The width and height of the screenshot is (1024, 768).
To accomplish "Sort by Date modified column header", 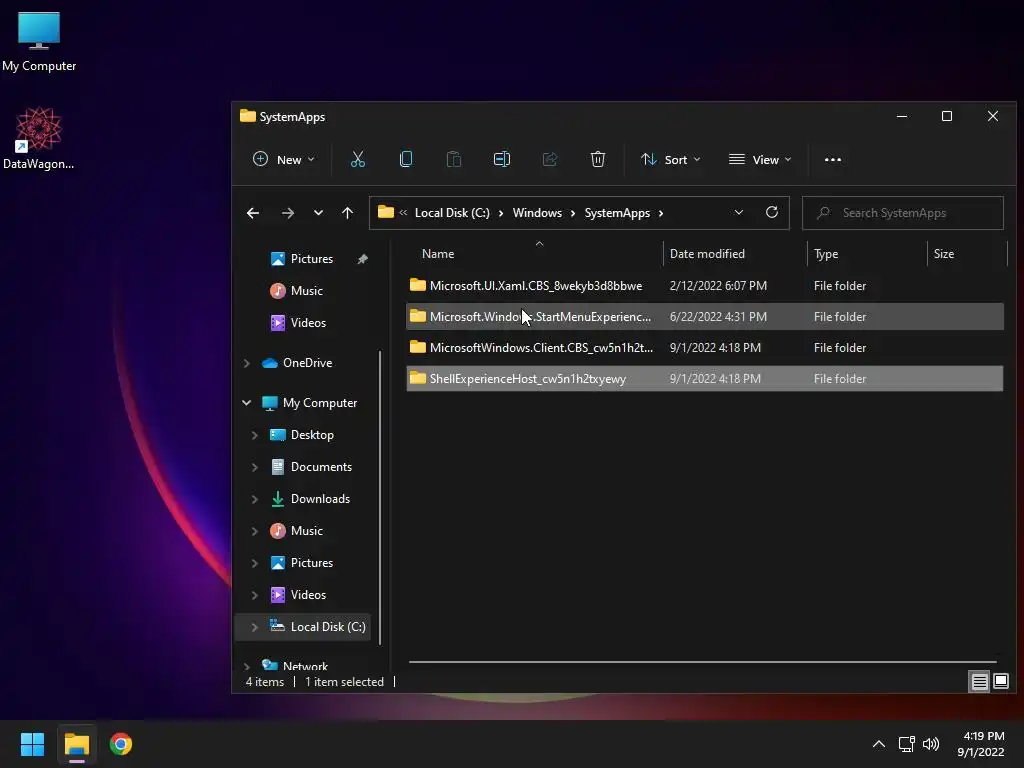I will click(735, 254).
